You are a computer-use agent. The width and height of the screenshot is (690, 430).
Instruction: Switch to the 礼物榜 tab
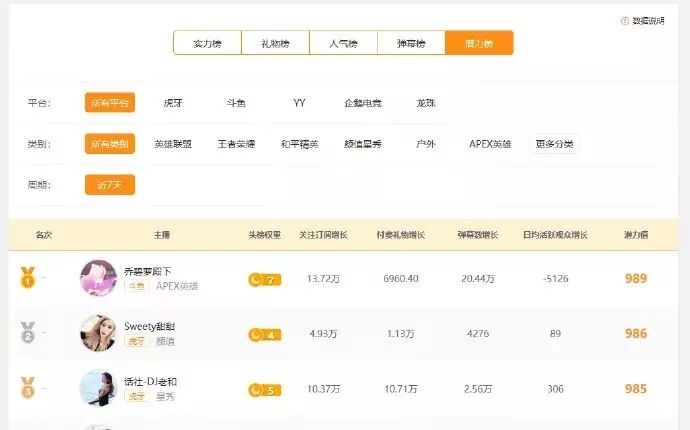click(275, 43)
